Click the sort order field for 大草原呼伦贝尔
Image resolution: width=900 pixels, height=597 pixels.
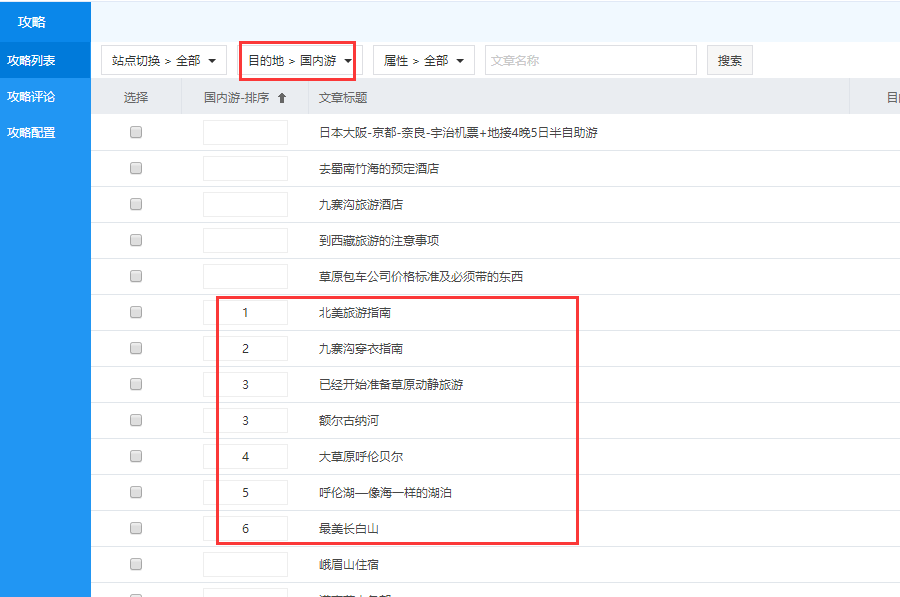pos(245,457)
